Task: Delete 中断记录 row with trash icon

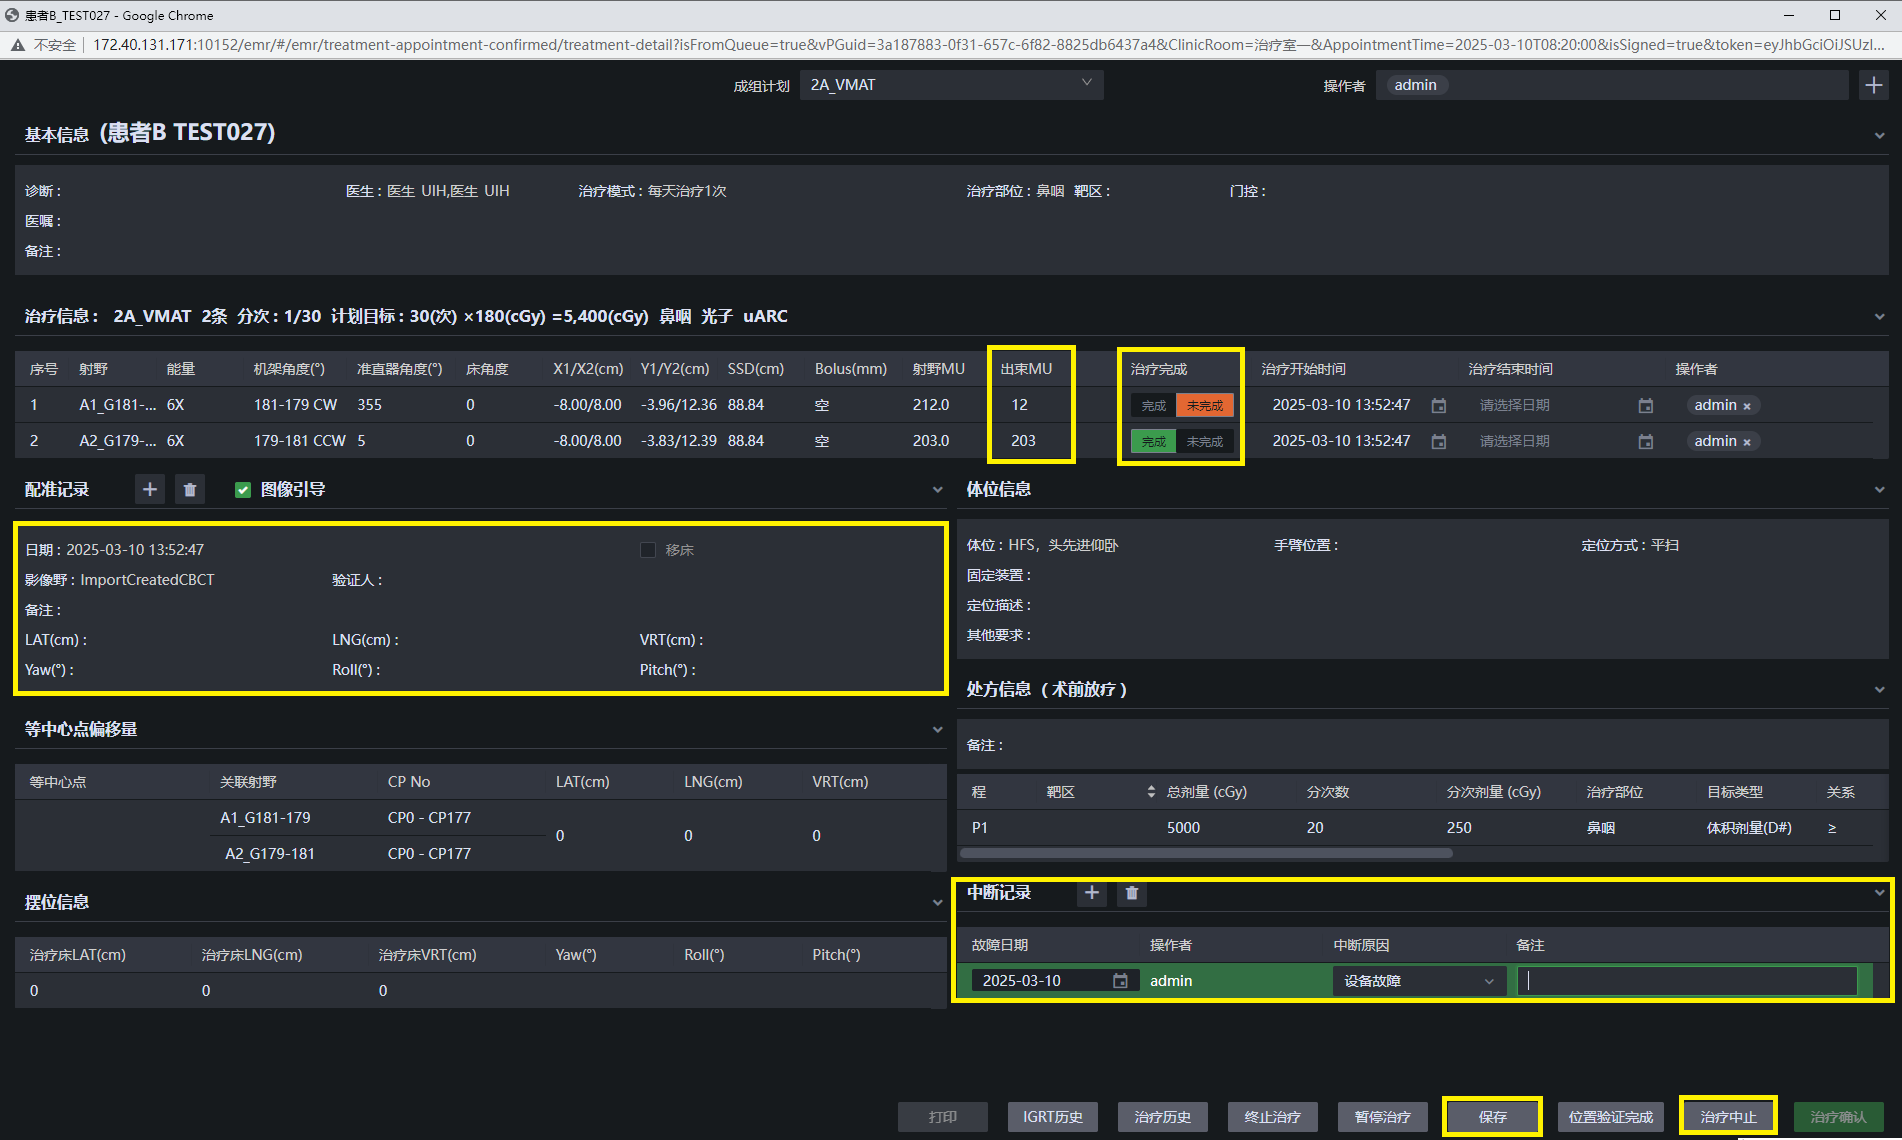Action: (x=1132, y=893)
